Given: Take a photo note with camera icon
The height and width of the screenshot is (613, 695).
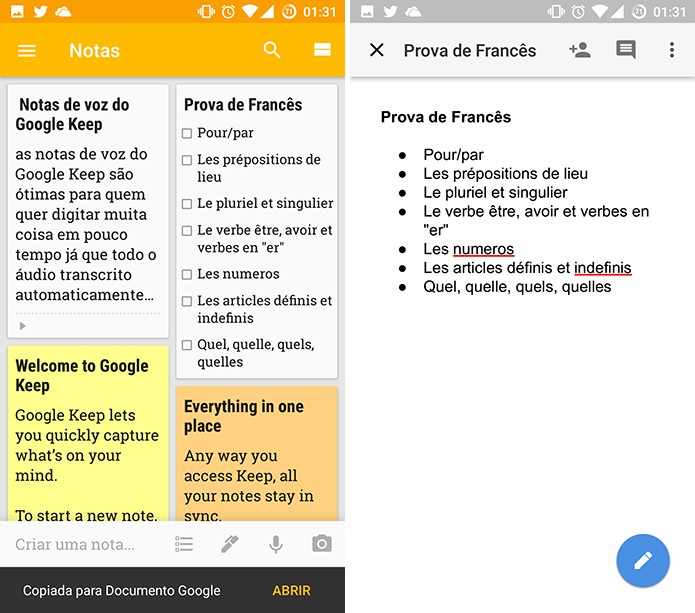Looking at the screenshot, I should (322, 543).
